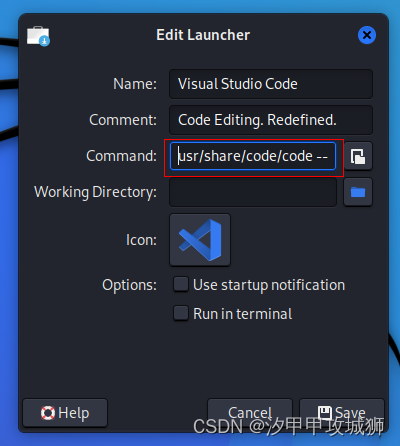Click the "Options:" label
The width and height of the screenshot is (400, 446).
129,285
